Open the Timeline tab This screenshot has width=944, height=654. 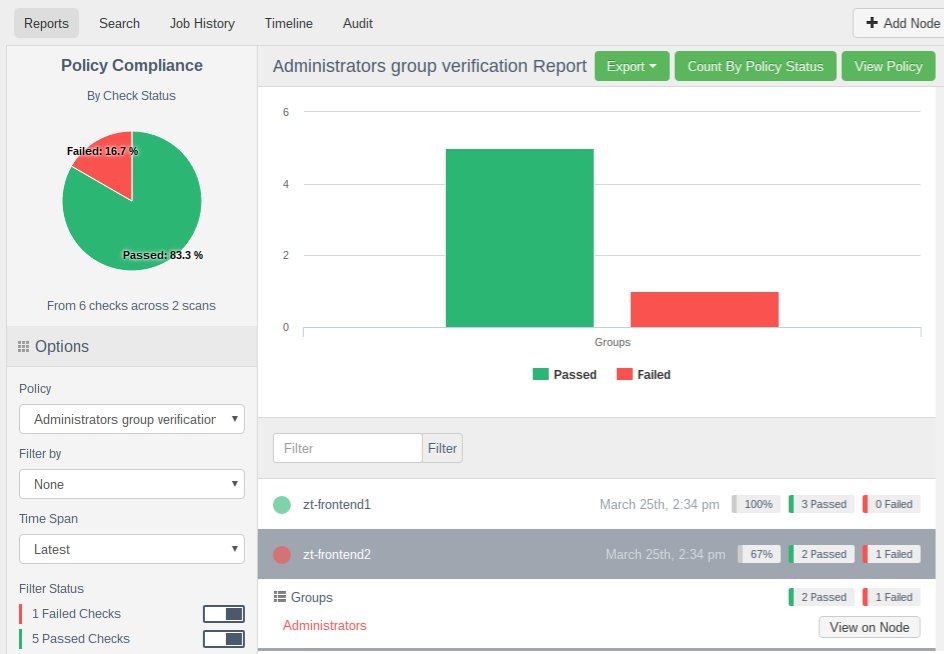[288, 23]
